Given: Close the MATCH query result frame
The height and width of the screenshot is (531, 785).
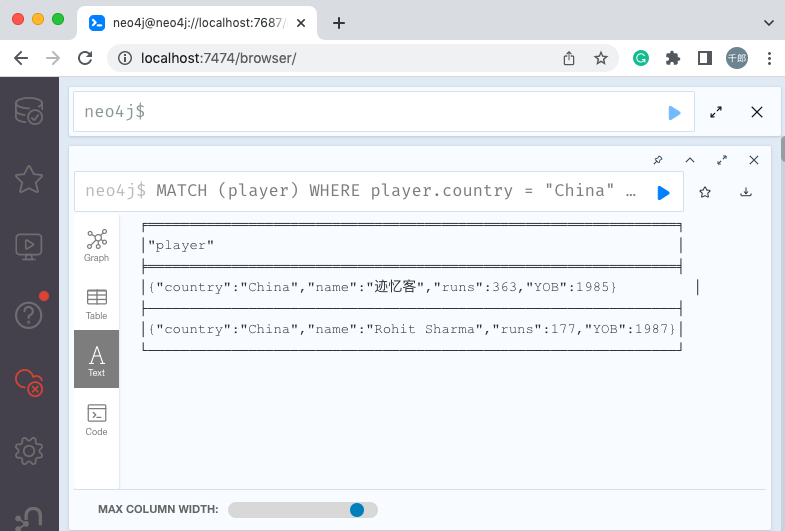Looking at the screenshot, I should tap(753, 160).
